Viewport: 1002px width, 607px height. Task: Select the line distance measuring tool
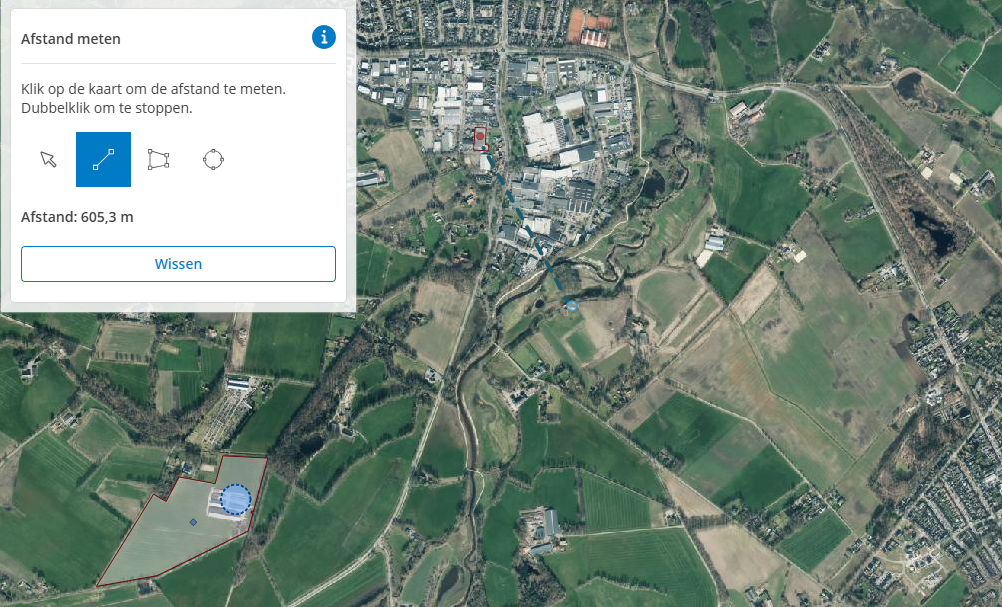(104, 159)
